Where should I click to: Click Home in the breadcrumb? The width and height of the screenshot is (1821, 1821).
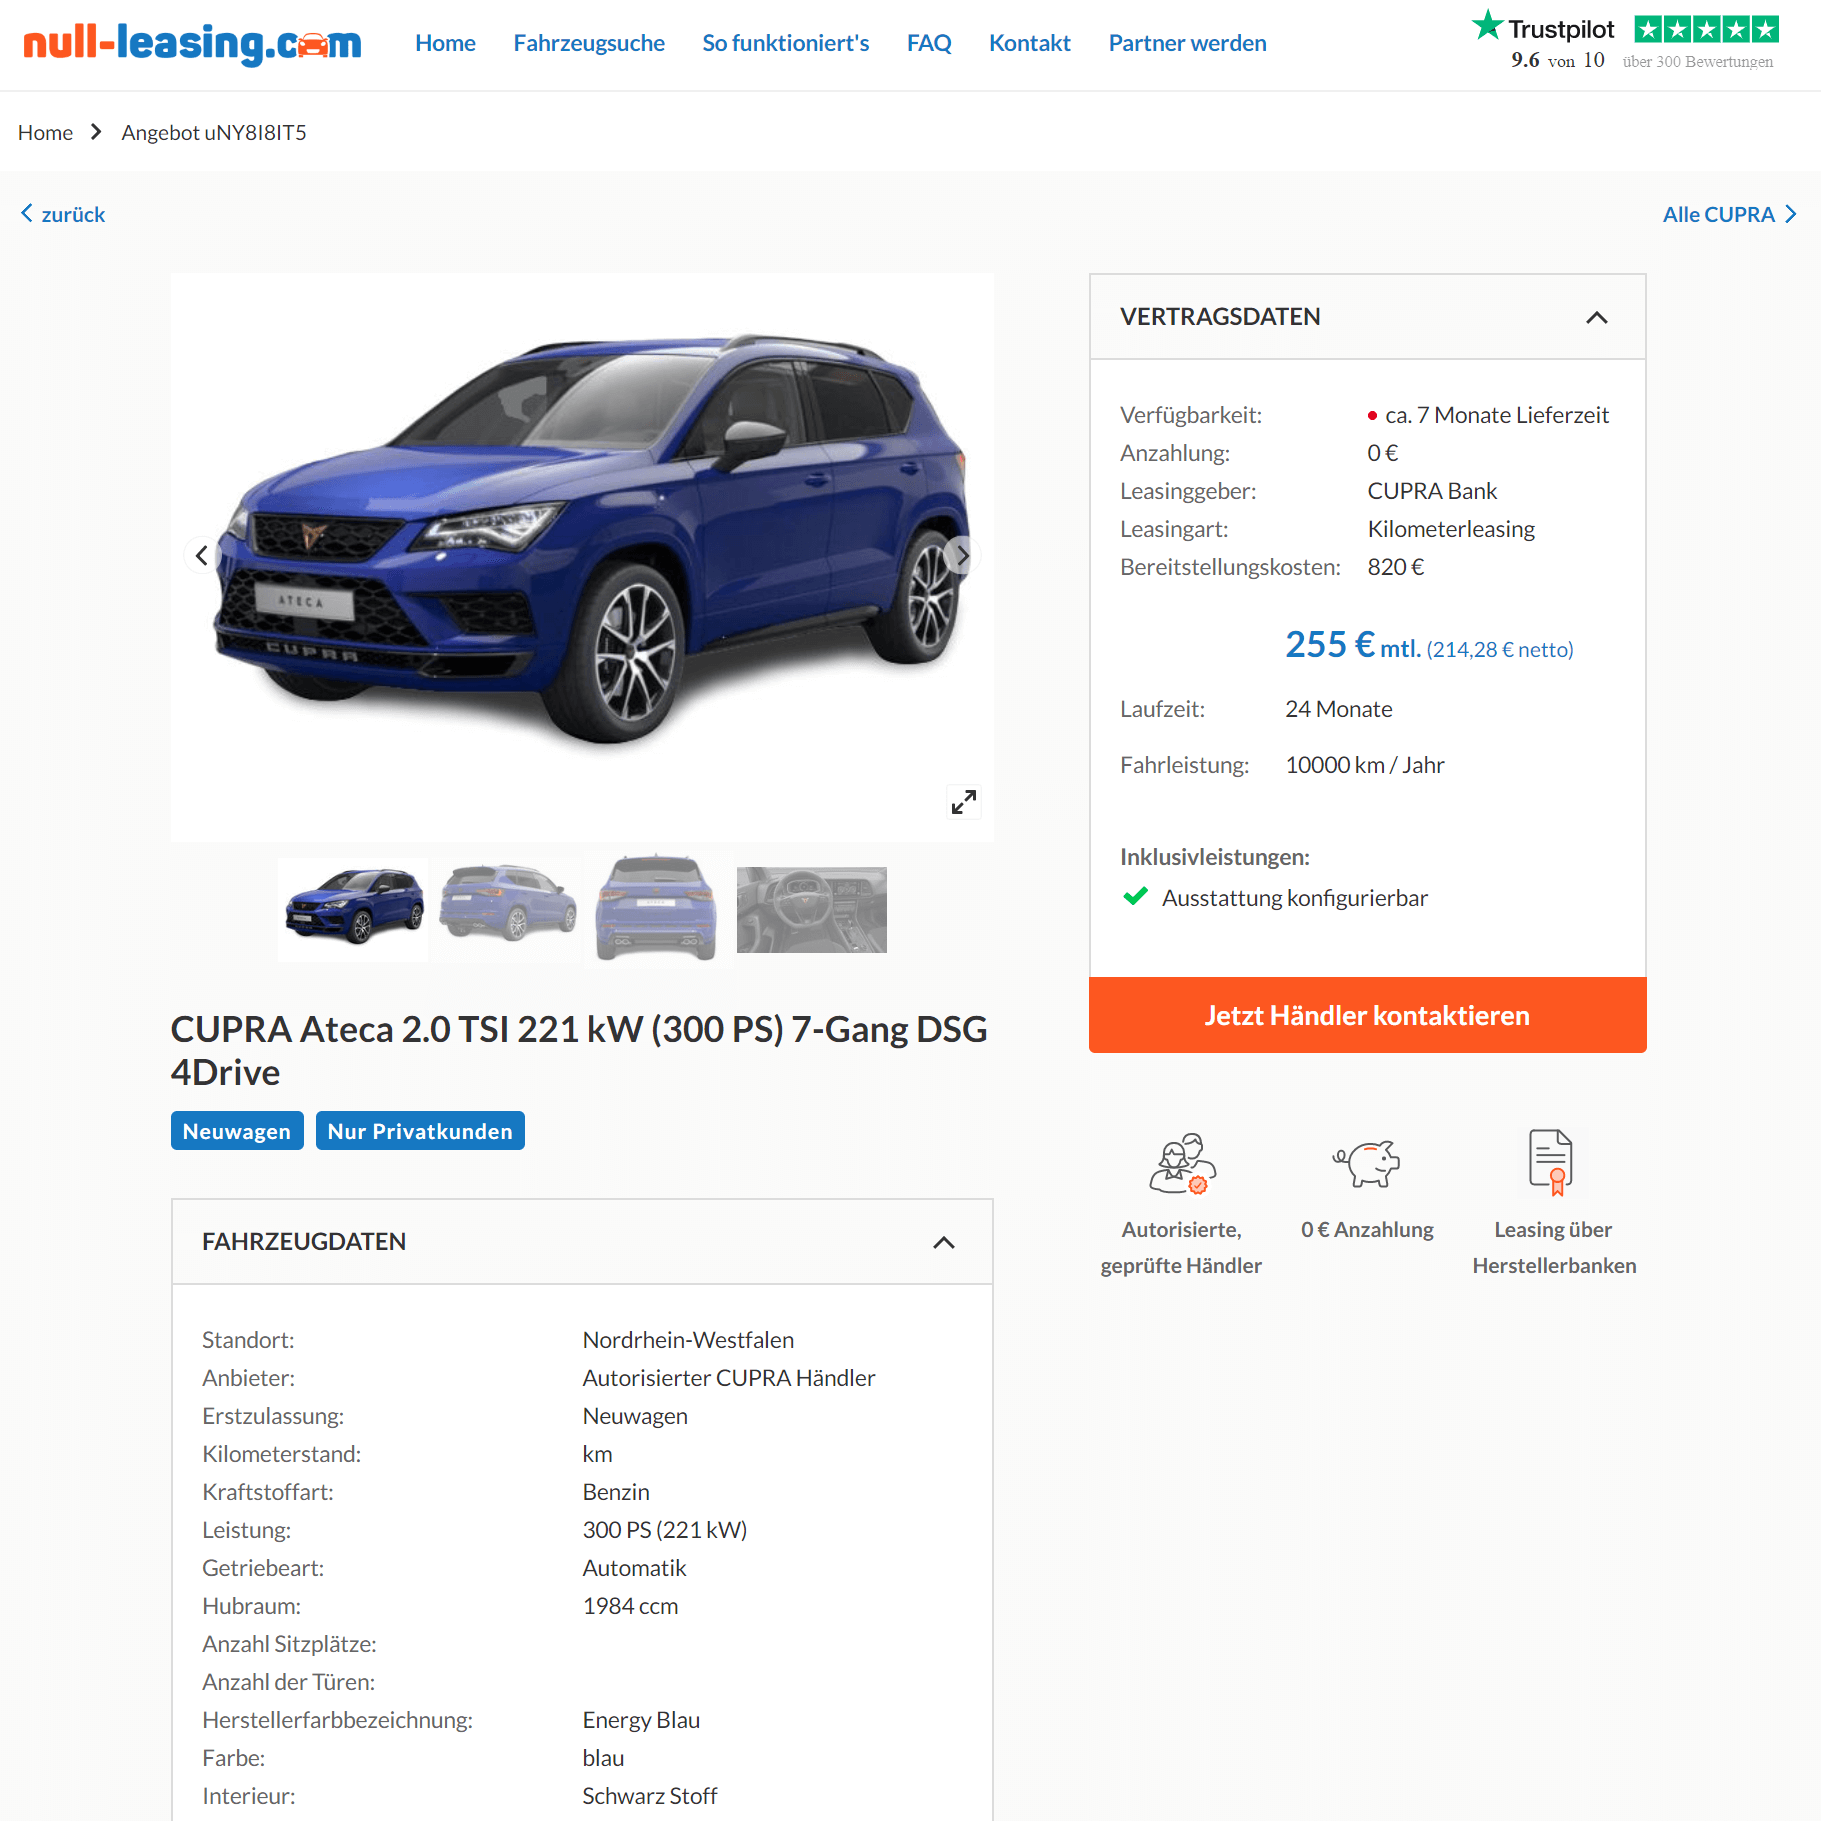[45, 133]
